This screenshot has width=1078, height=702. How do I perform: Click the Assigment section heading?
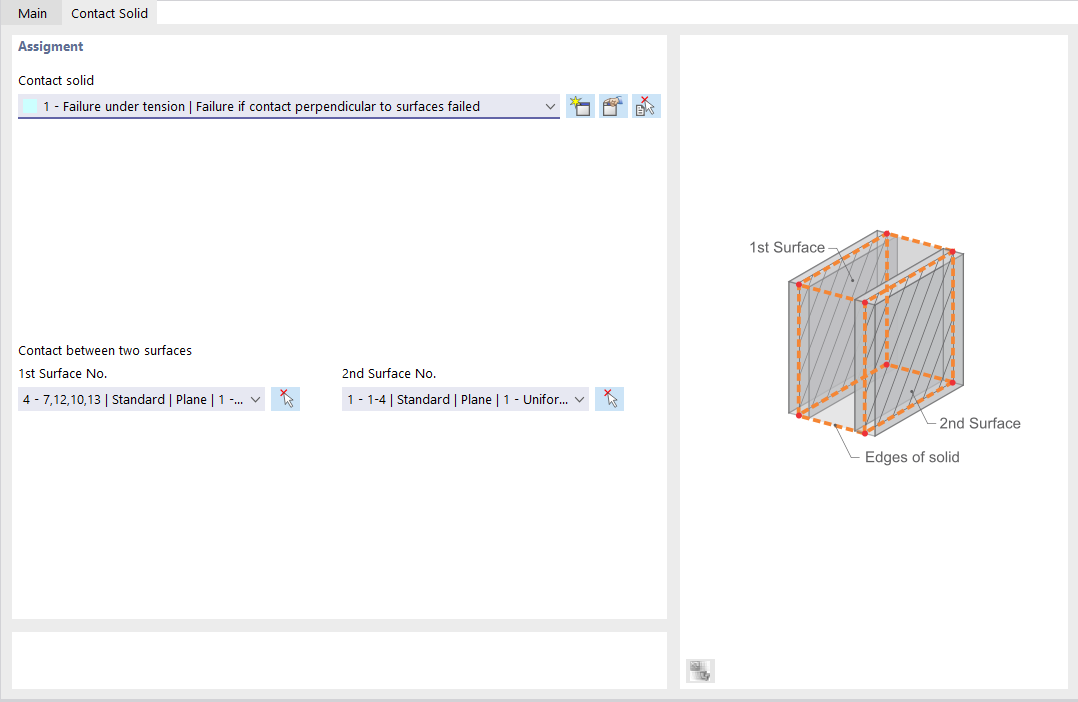click(x=50, y=46)
